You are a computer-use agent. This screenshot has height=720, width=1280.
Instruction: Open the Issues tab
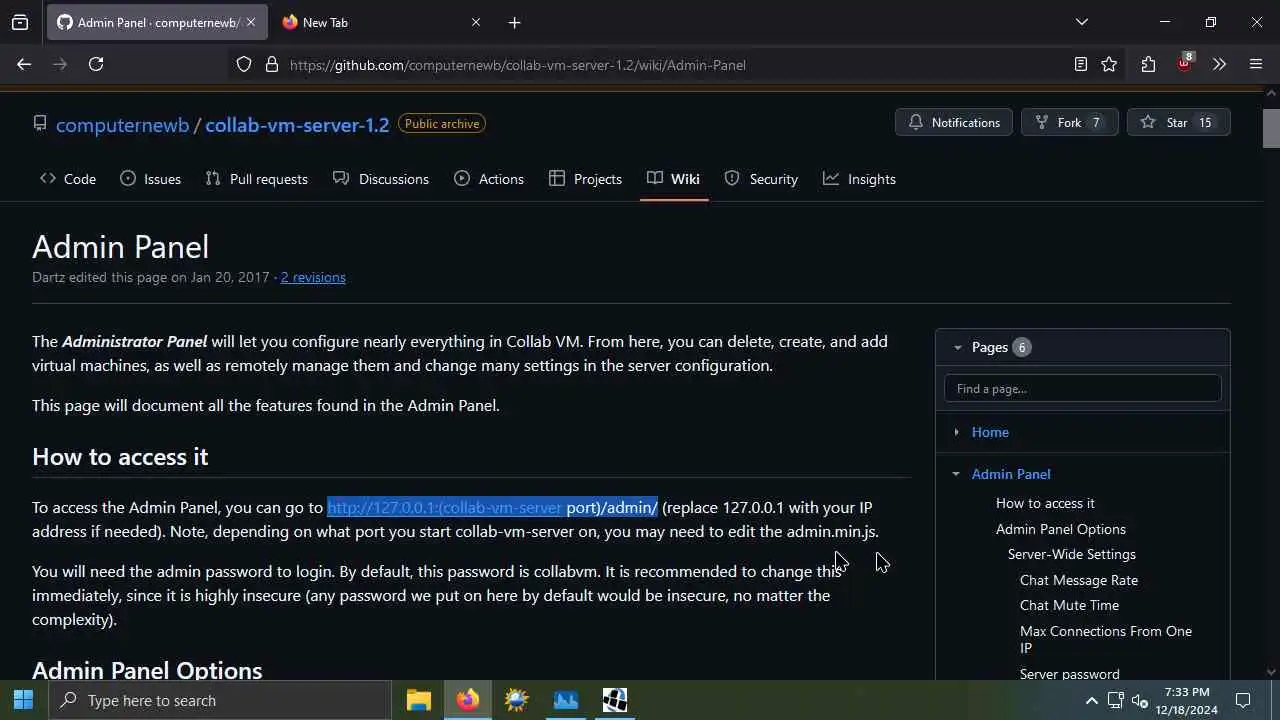pyautogui.click(x=150, y=179)
